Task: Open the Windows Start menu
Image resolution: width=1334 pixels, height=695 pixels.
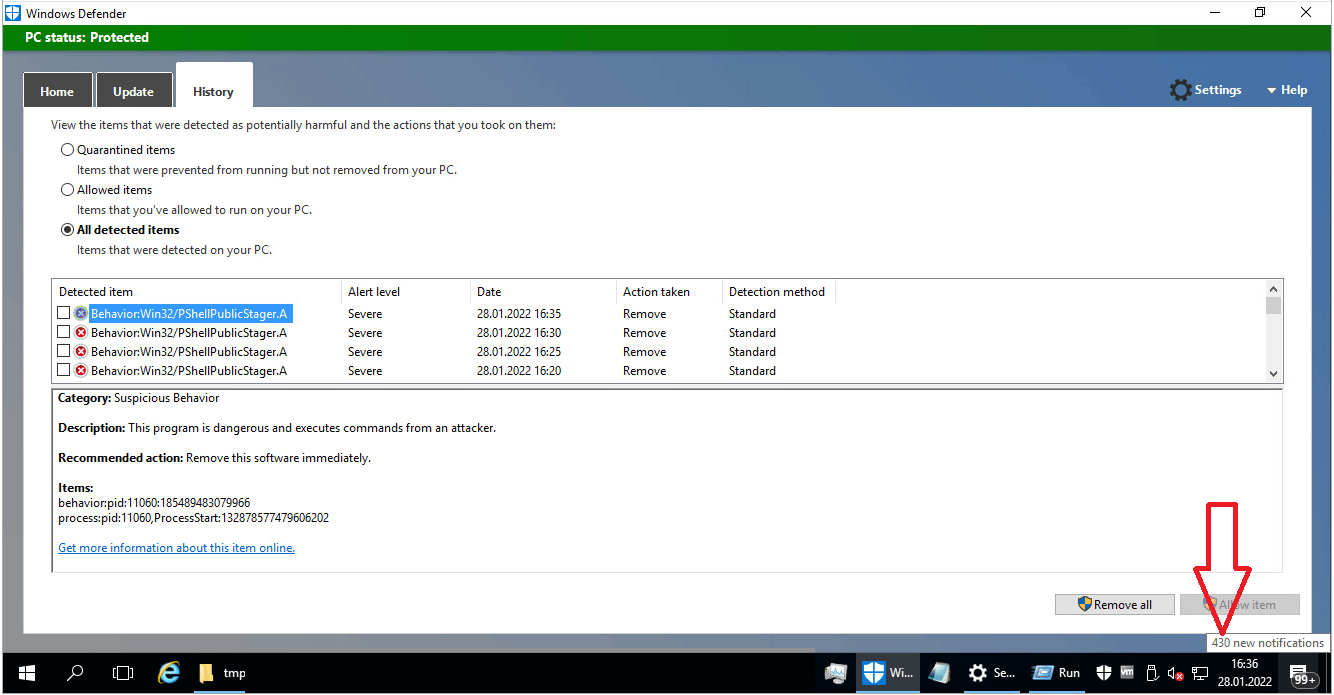Action: pyautogui.click(x=27, y=673)
